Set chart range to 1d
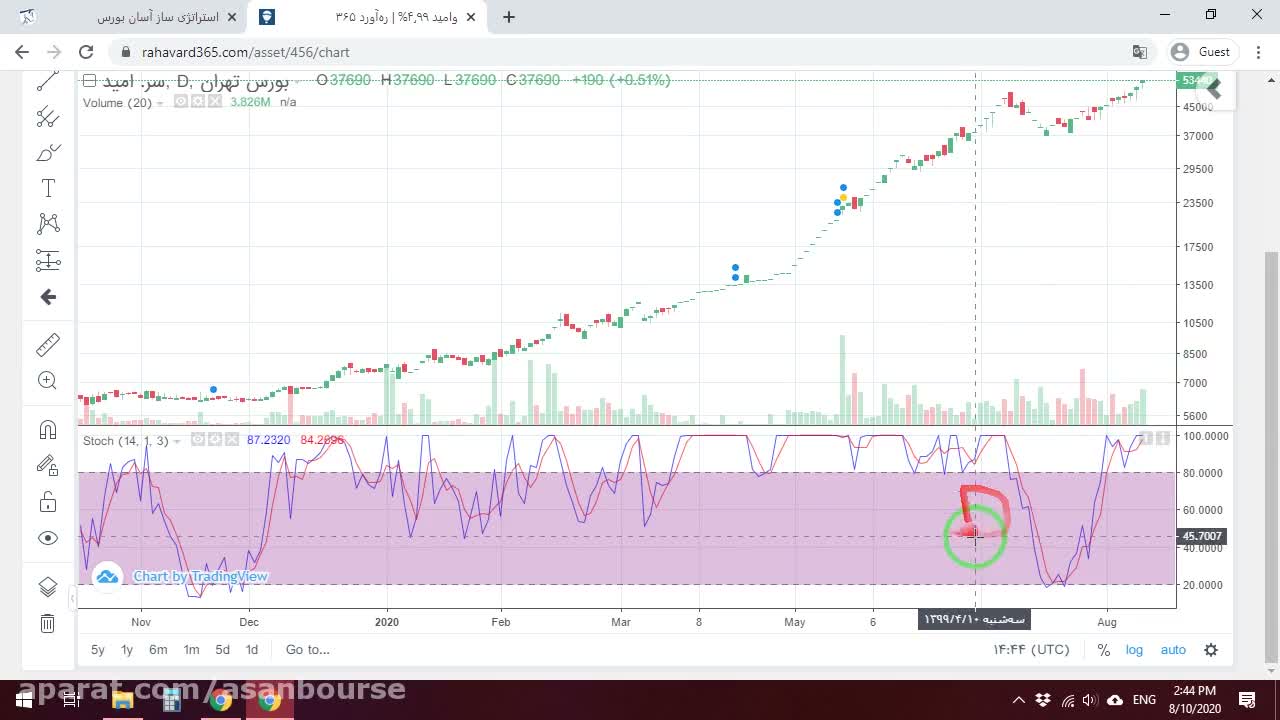 click(252, 650)
